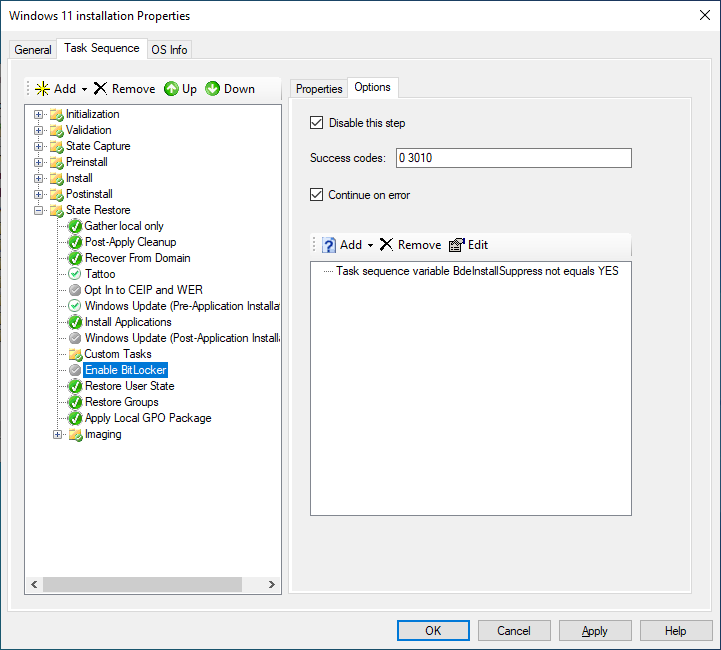Click the Custom Tasks folder icon
721x650 pixels.
tap(75, 354)
